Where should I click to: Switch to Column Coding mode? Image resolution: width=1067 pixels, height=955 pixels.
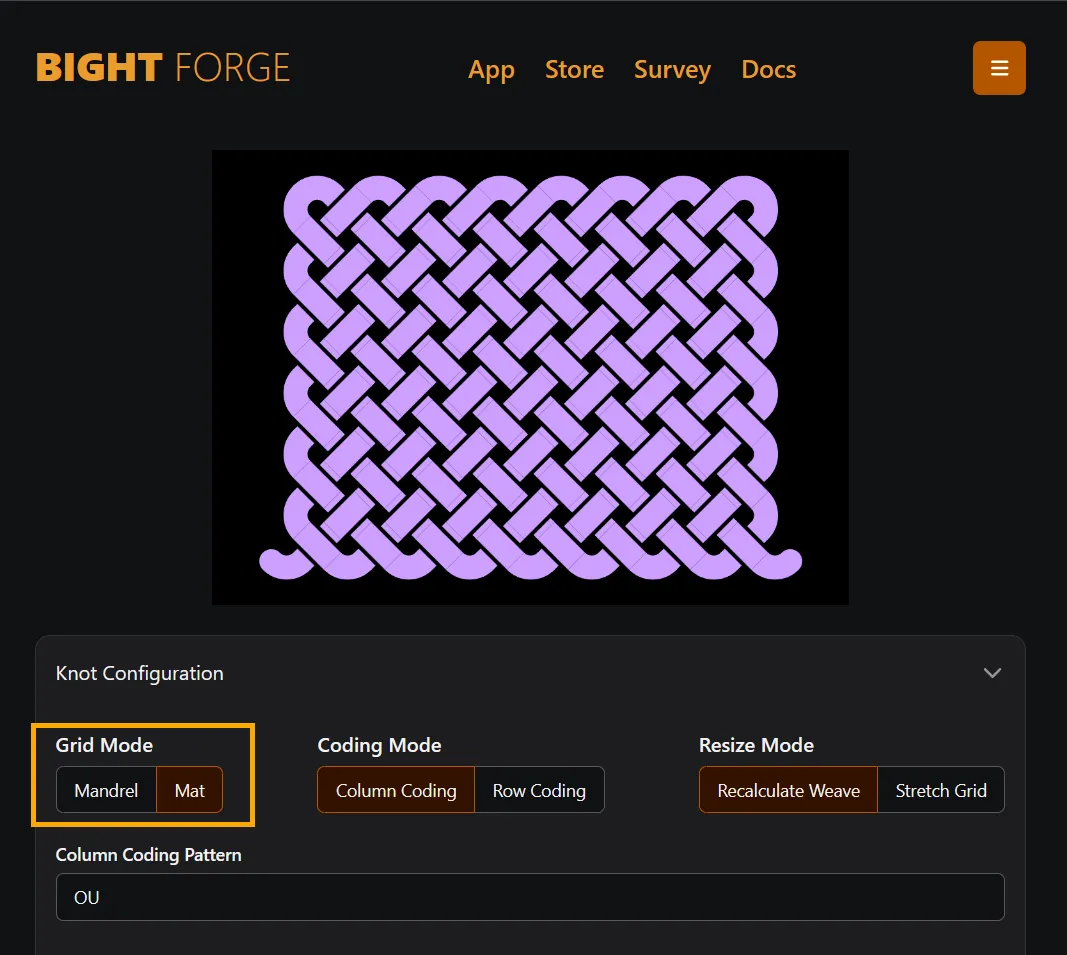(x=396, y=790)
